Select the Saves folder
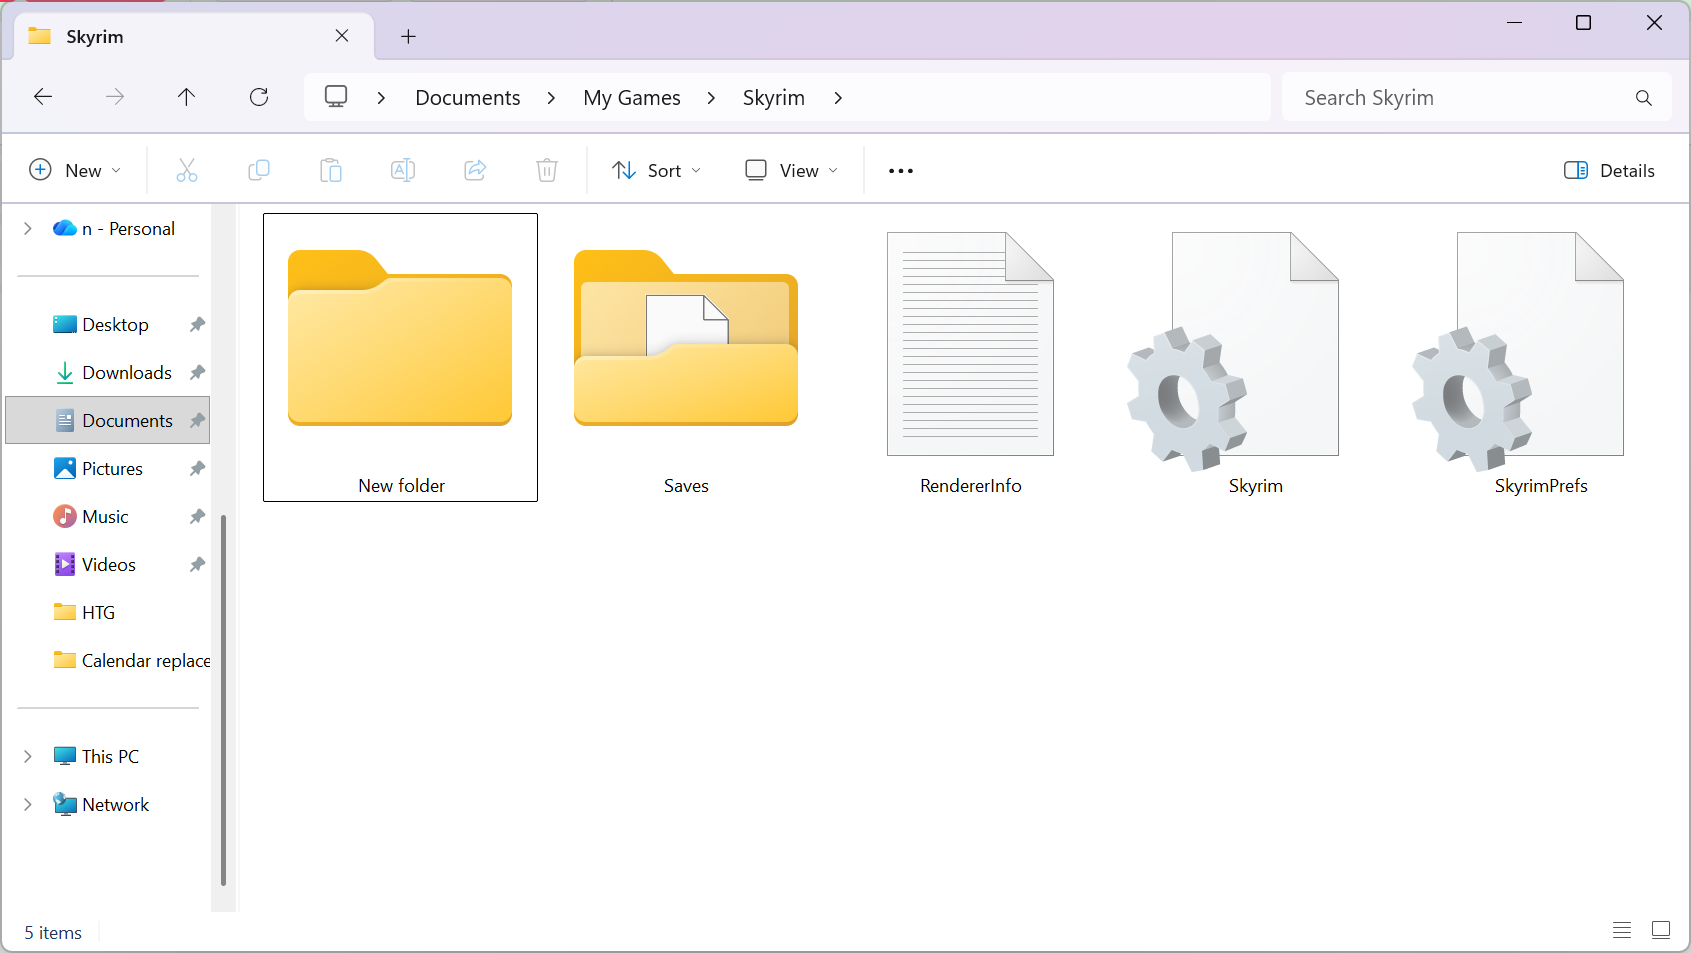 686,357
